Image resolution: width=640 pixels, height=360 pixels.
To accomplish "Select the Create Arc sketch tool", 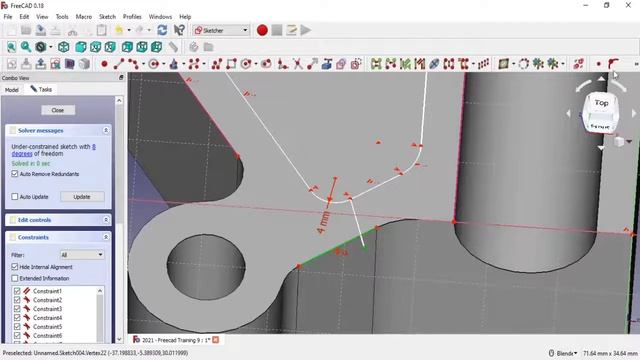I will point(133,64).
